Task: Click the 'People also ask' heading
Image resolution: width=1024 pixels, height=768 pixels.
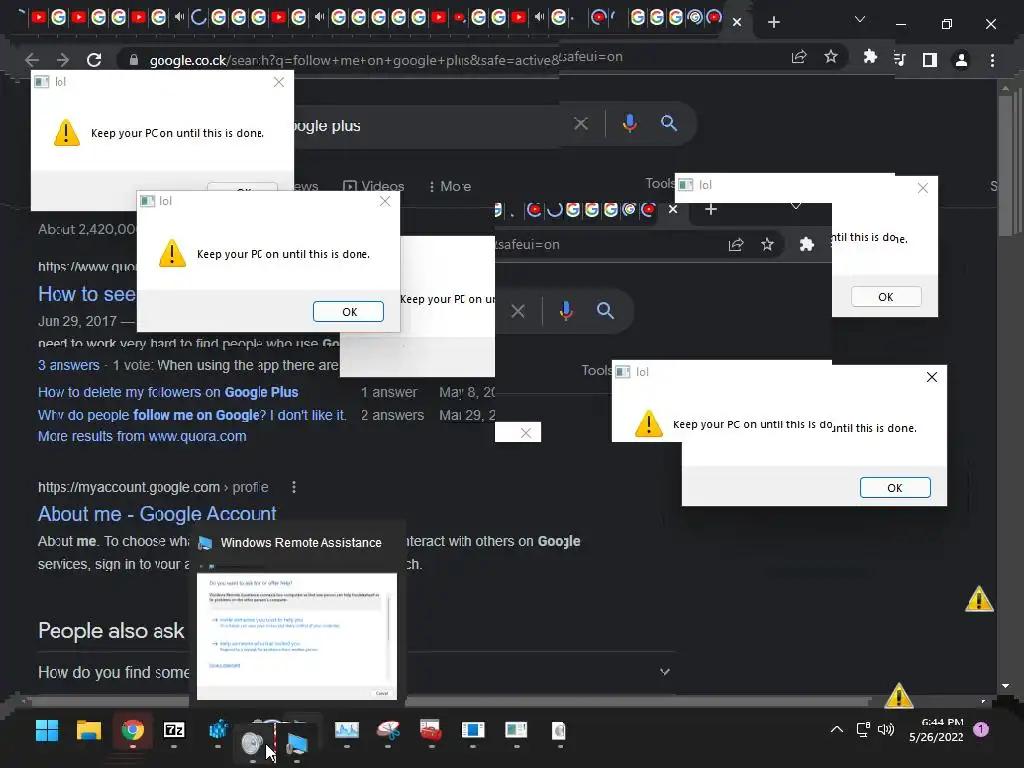Action: coord(112,631)
